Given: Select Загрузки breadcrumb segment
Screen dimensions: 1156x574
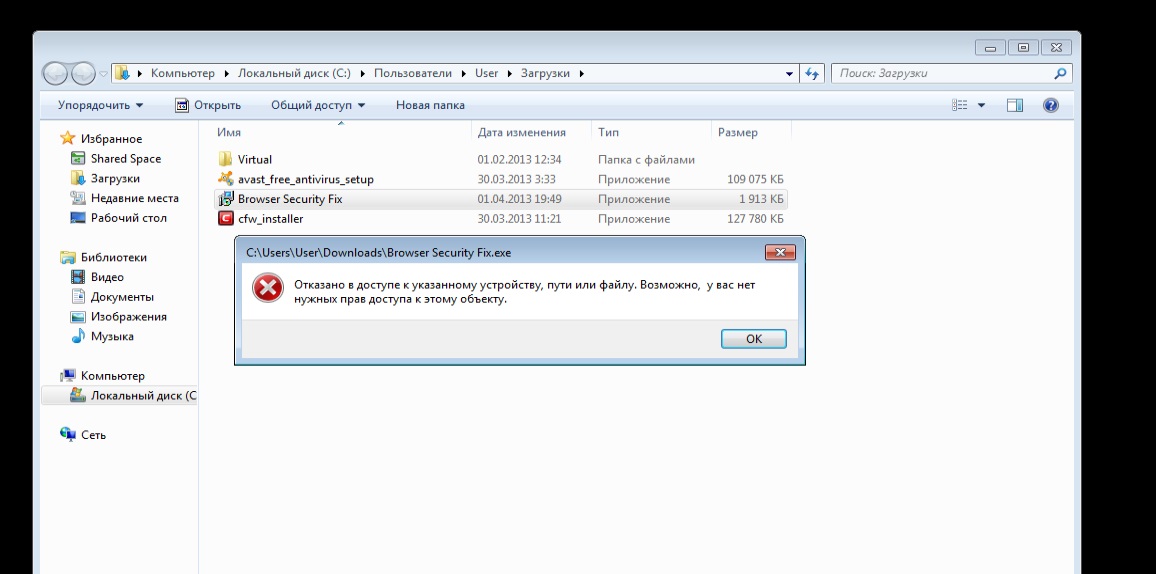Looking at the screenshot, I should tap(545, 73).
